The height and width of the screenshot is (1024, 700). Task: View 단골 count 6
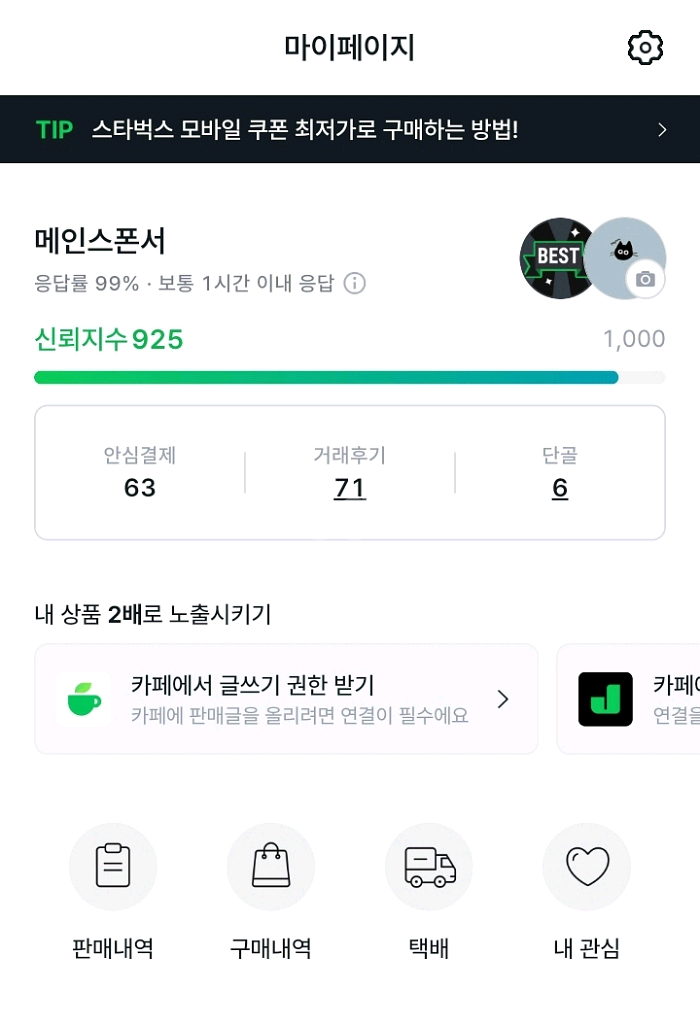(x=560, y=488)
